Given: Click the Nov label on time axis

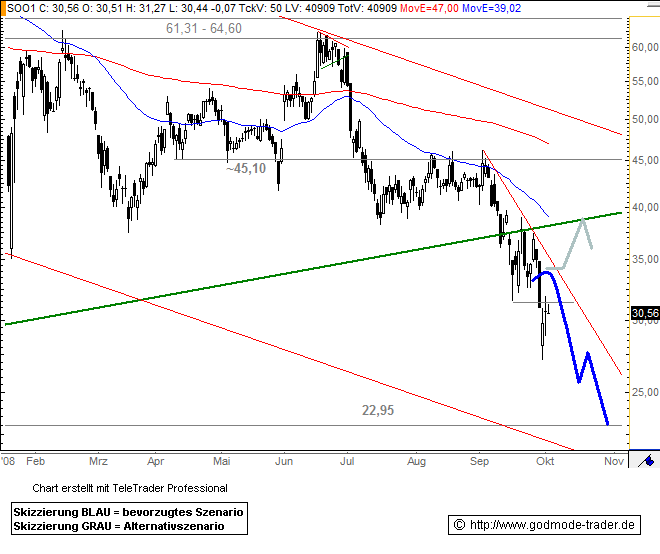Looking at the screenshot, I should pyautogui.click(x=614, y=461).
